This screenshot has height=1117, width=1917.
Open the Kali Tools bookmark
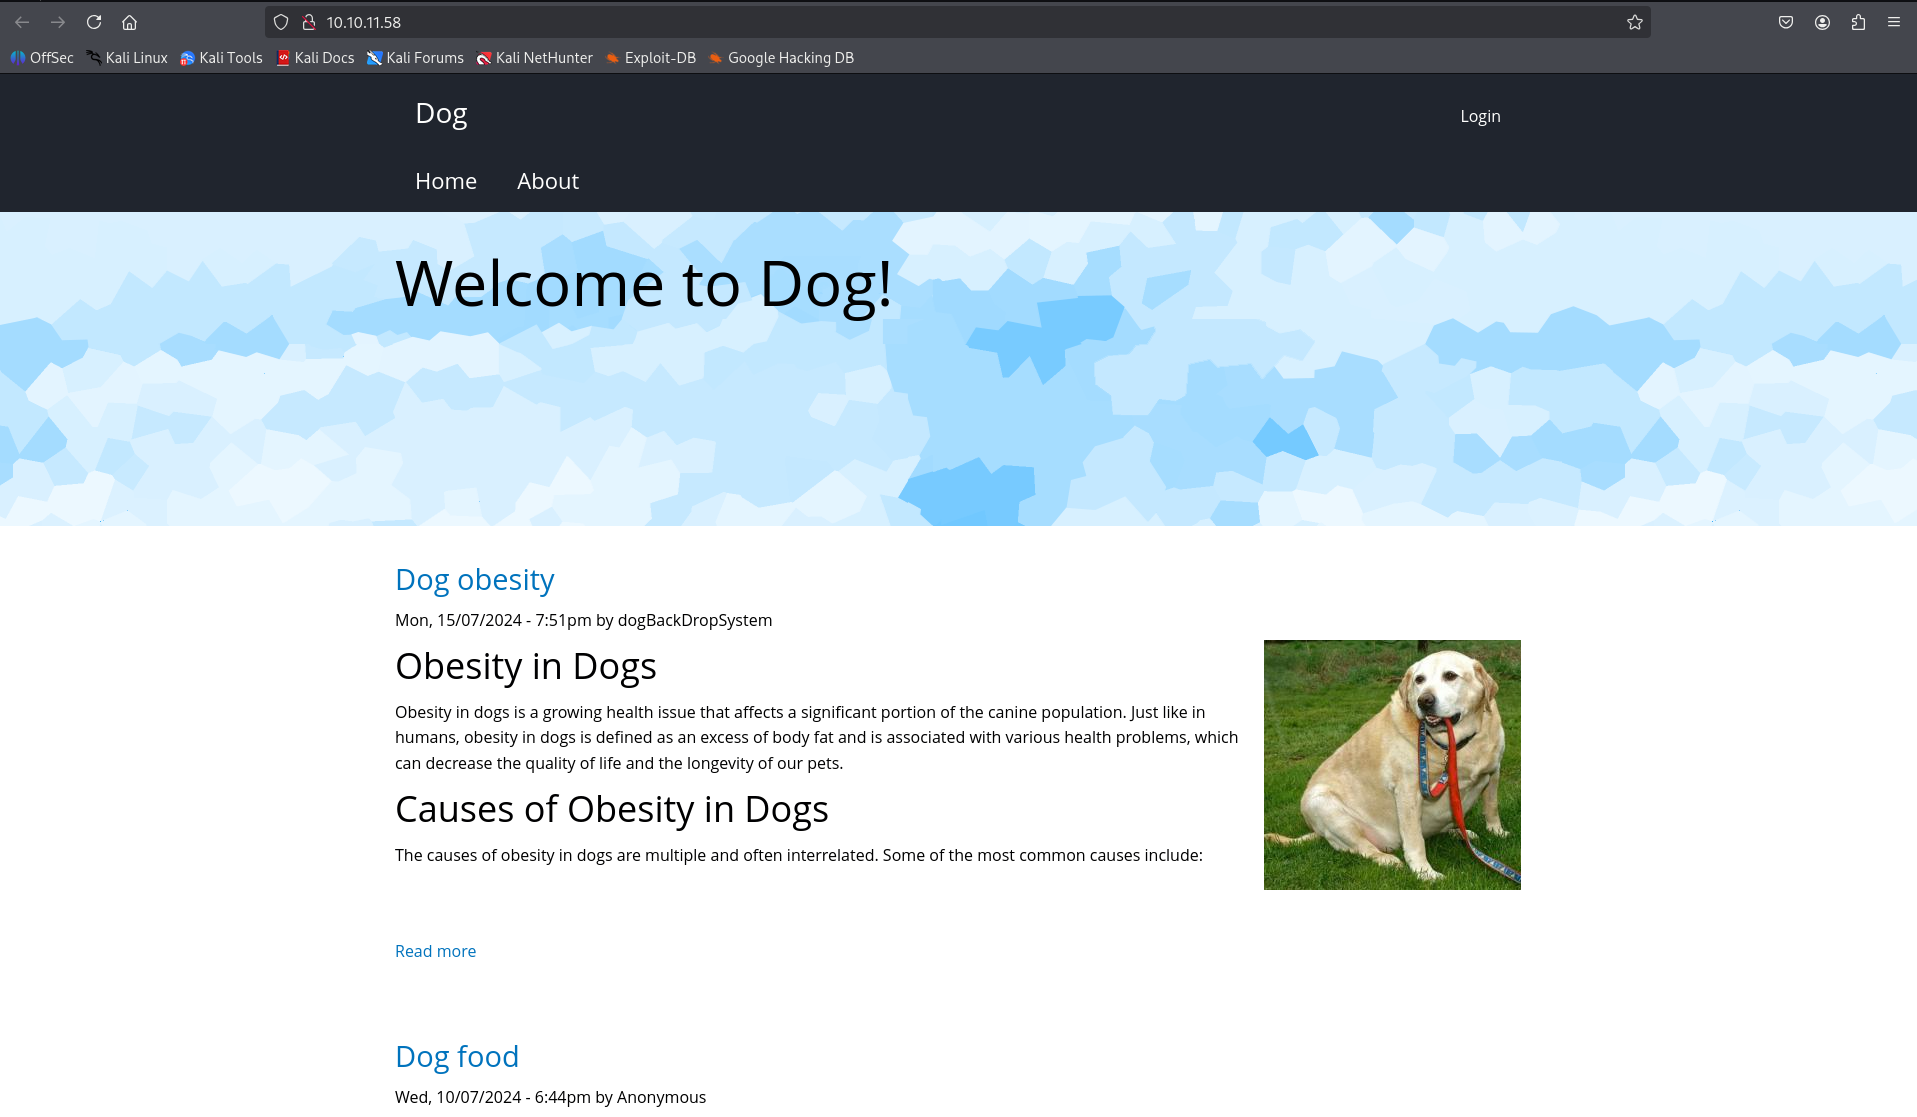[x=221, y=58]
